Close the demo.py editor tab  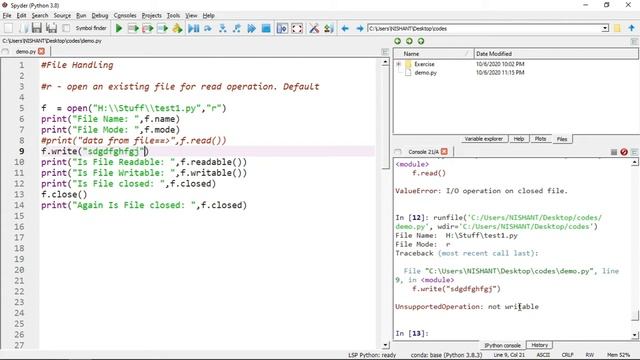(x=41, y=51)
